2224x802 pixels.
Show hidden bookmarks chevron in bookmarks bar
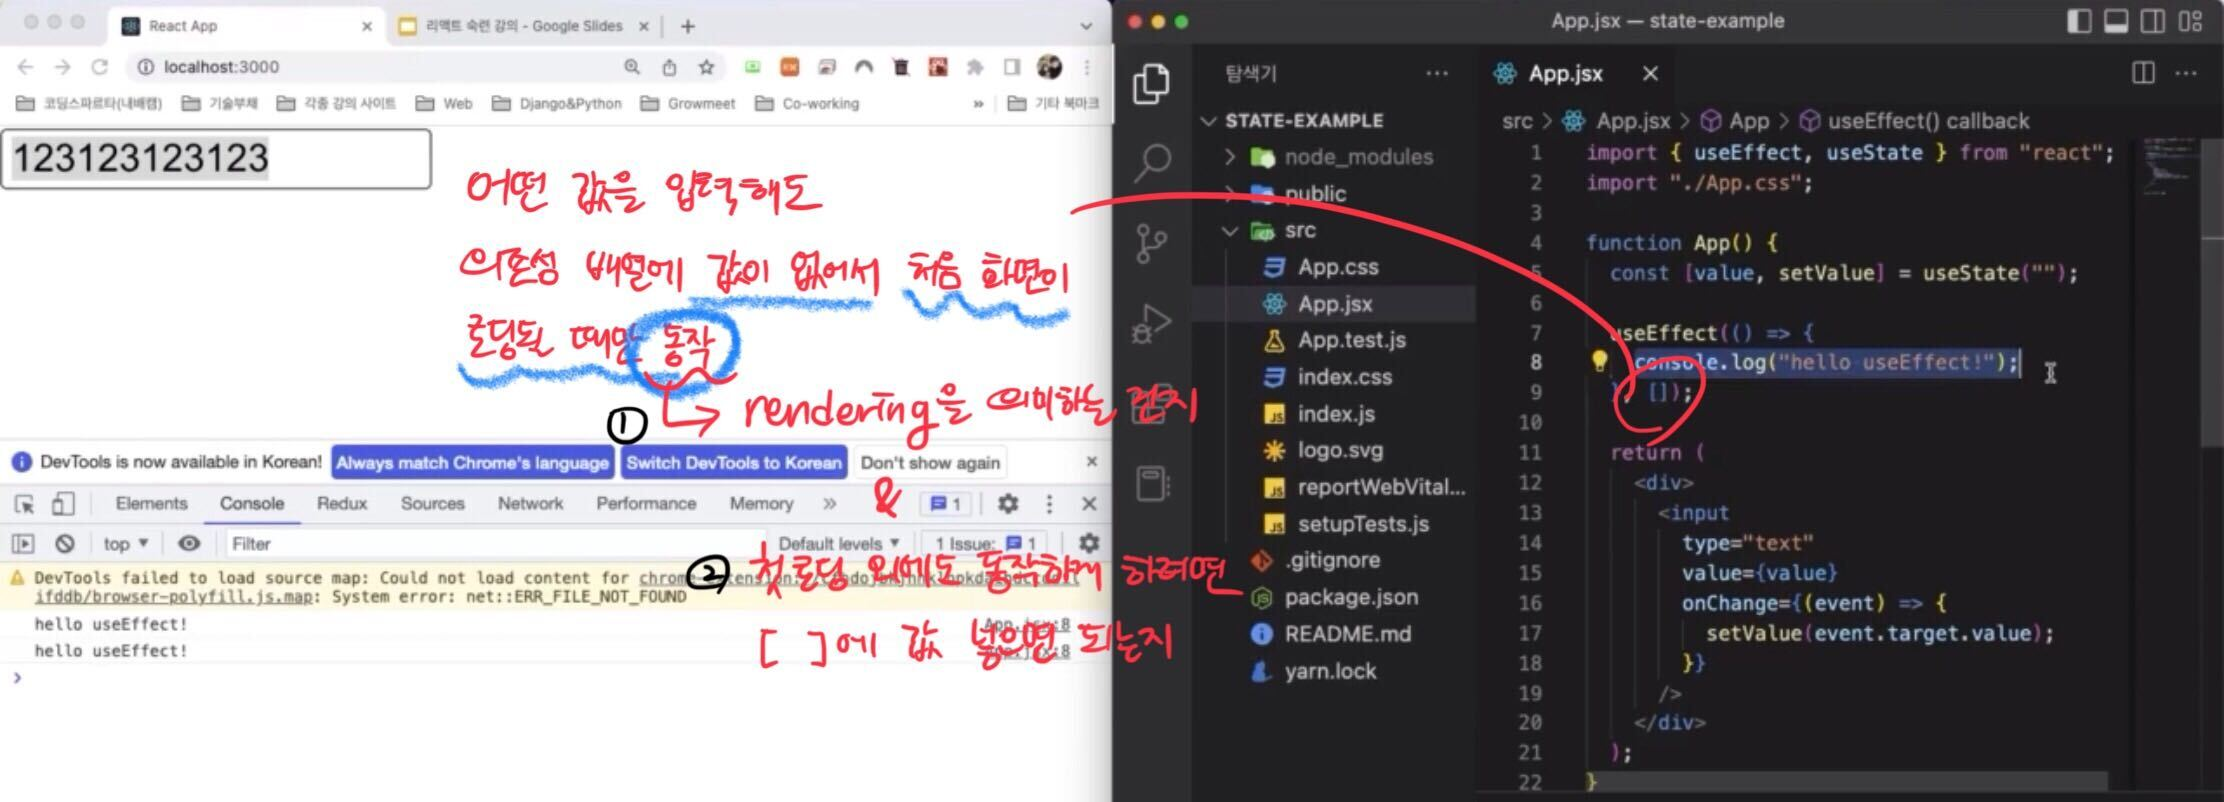pyautogui.click(x=978, y=104)
